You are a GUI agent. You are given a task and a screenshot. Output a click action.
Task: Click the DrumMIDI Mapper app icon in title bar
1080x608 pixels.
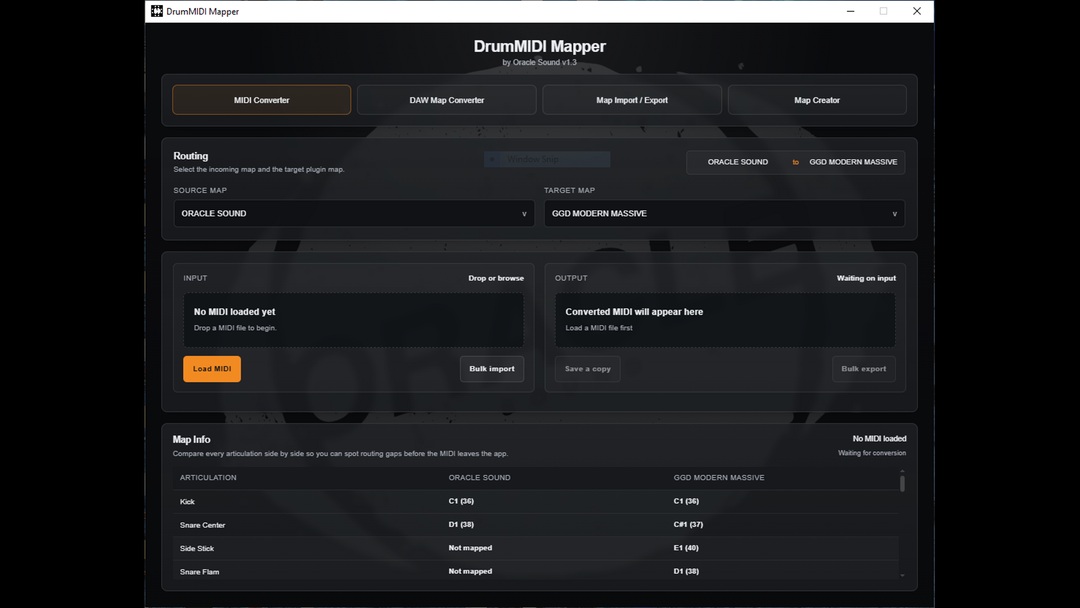point(157,11)
